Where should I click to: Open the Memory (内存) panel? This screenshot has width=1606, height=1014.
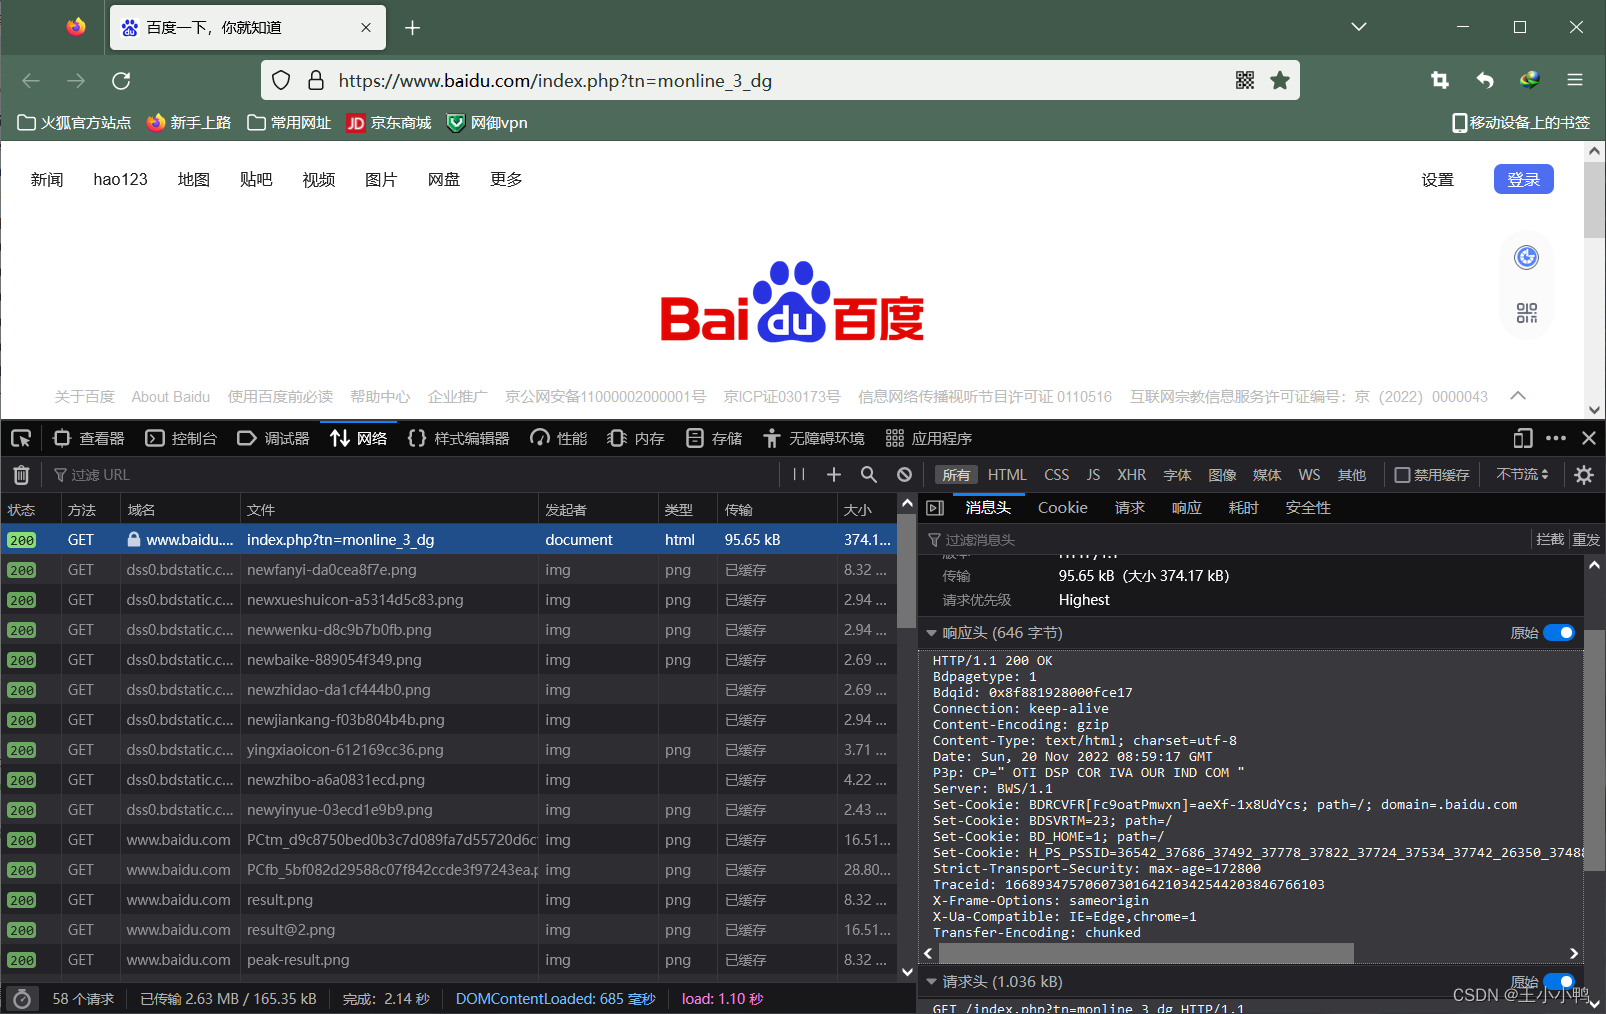[x=636, y=438]
